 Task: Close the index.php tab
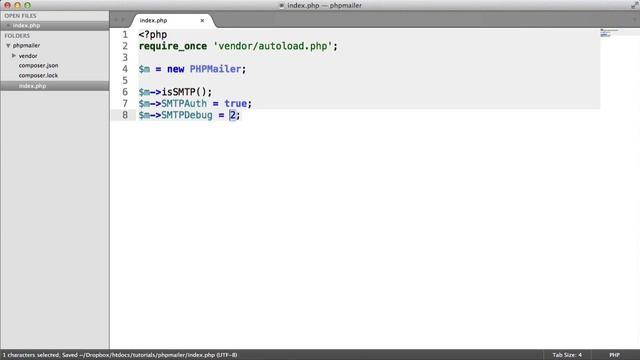tap(202, 20)
